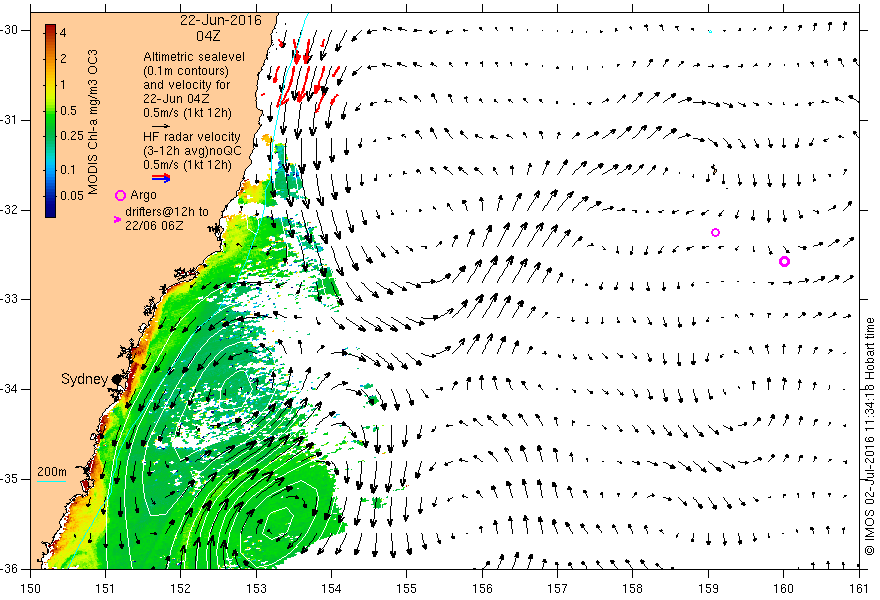Click the latitude axis label '-34'
Viewport: 880px width, 600px height.
click(x=11, y=389)
